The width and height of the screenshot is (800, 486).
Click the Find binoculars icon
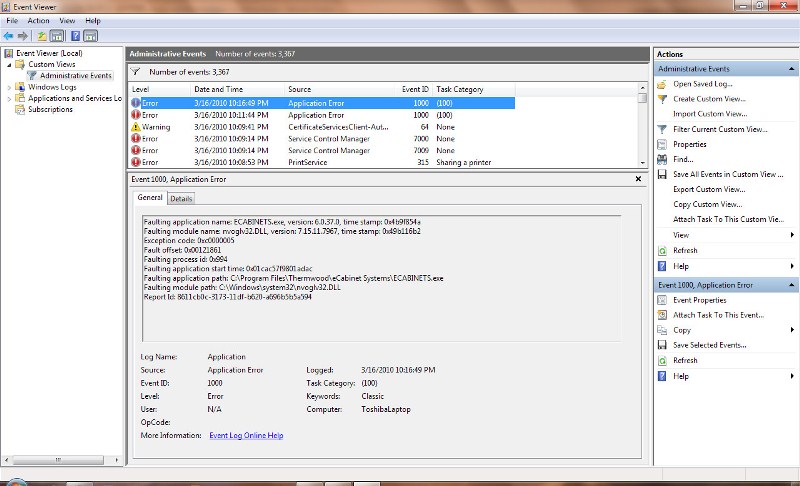click(x=662, y=159)
